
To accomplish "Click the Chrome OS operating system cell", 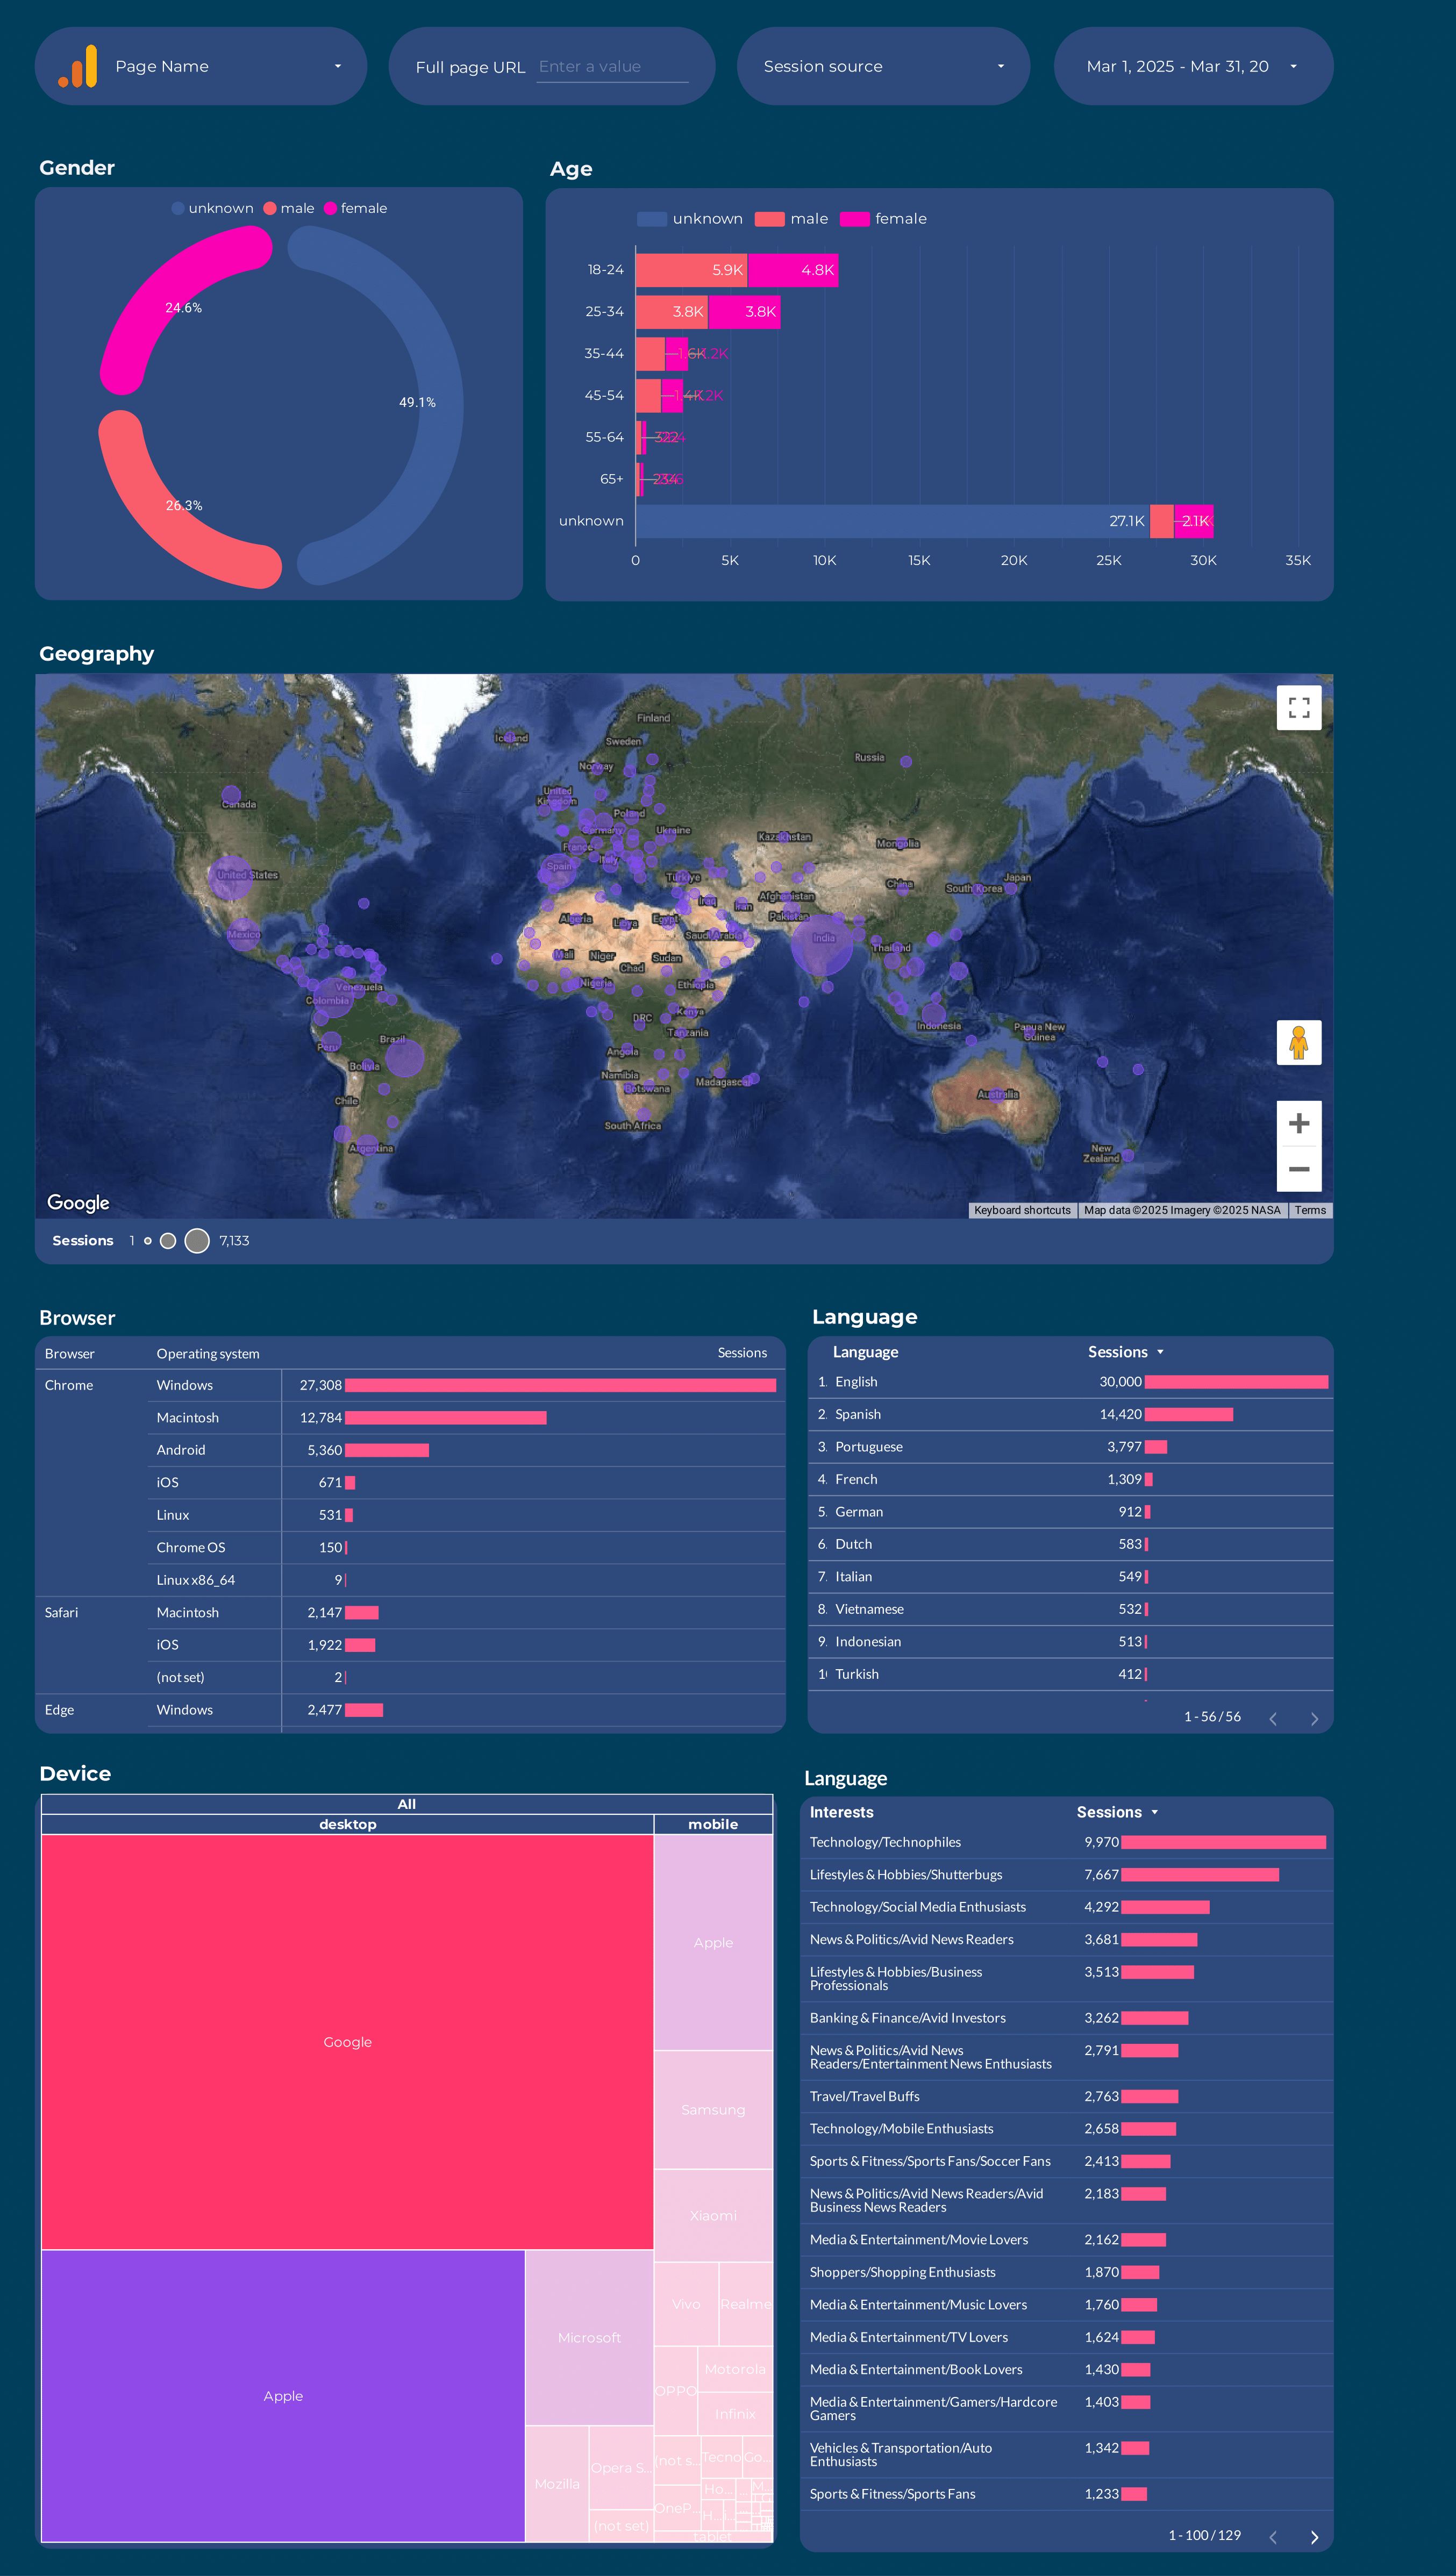I will pyautogui.click(x=191, y=1547).
